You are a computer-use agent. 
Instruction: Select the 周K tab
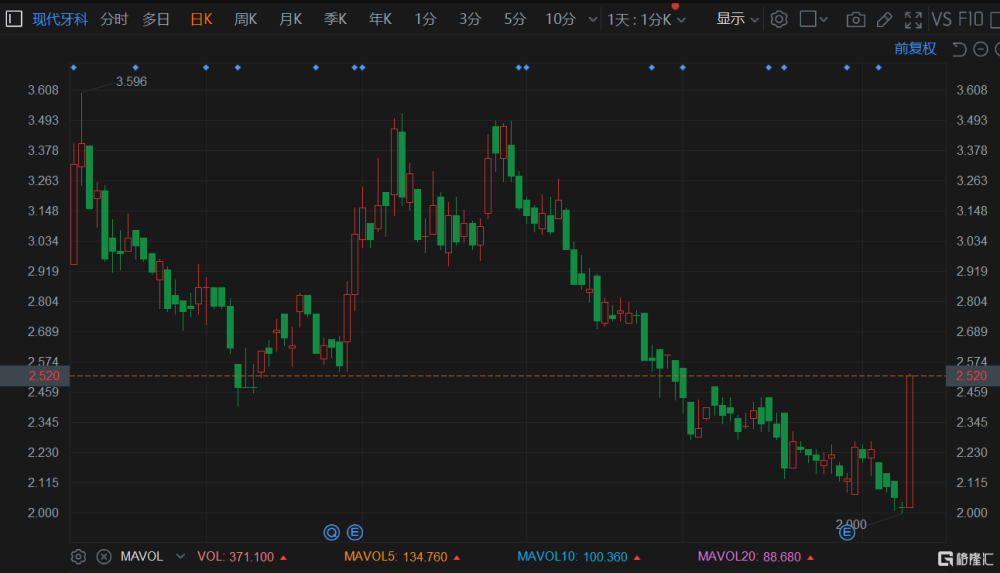pos(246,19)
